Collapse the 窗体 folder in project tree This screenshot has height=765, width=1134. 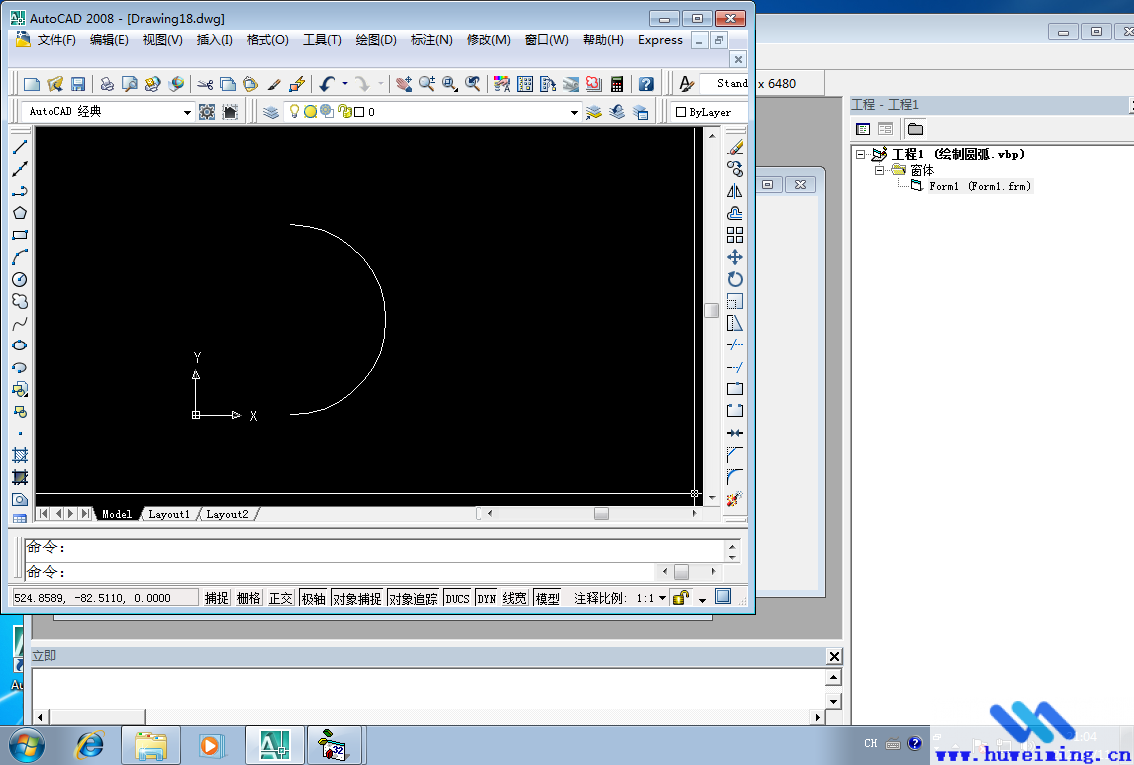881,171
